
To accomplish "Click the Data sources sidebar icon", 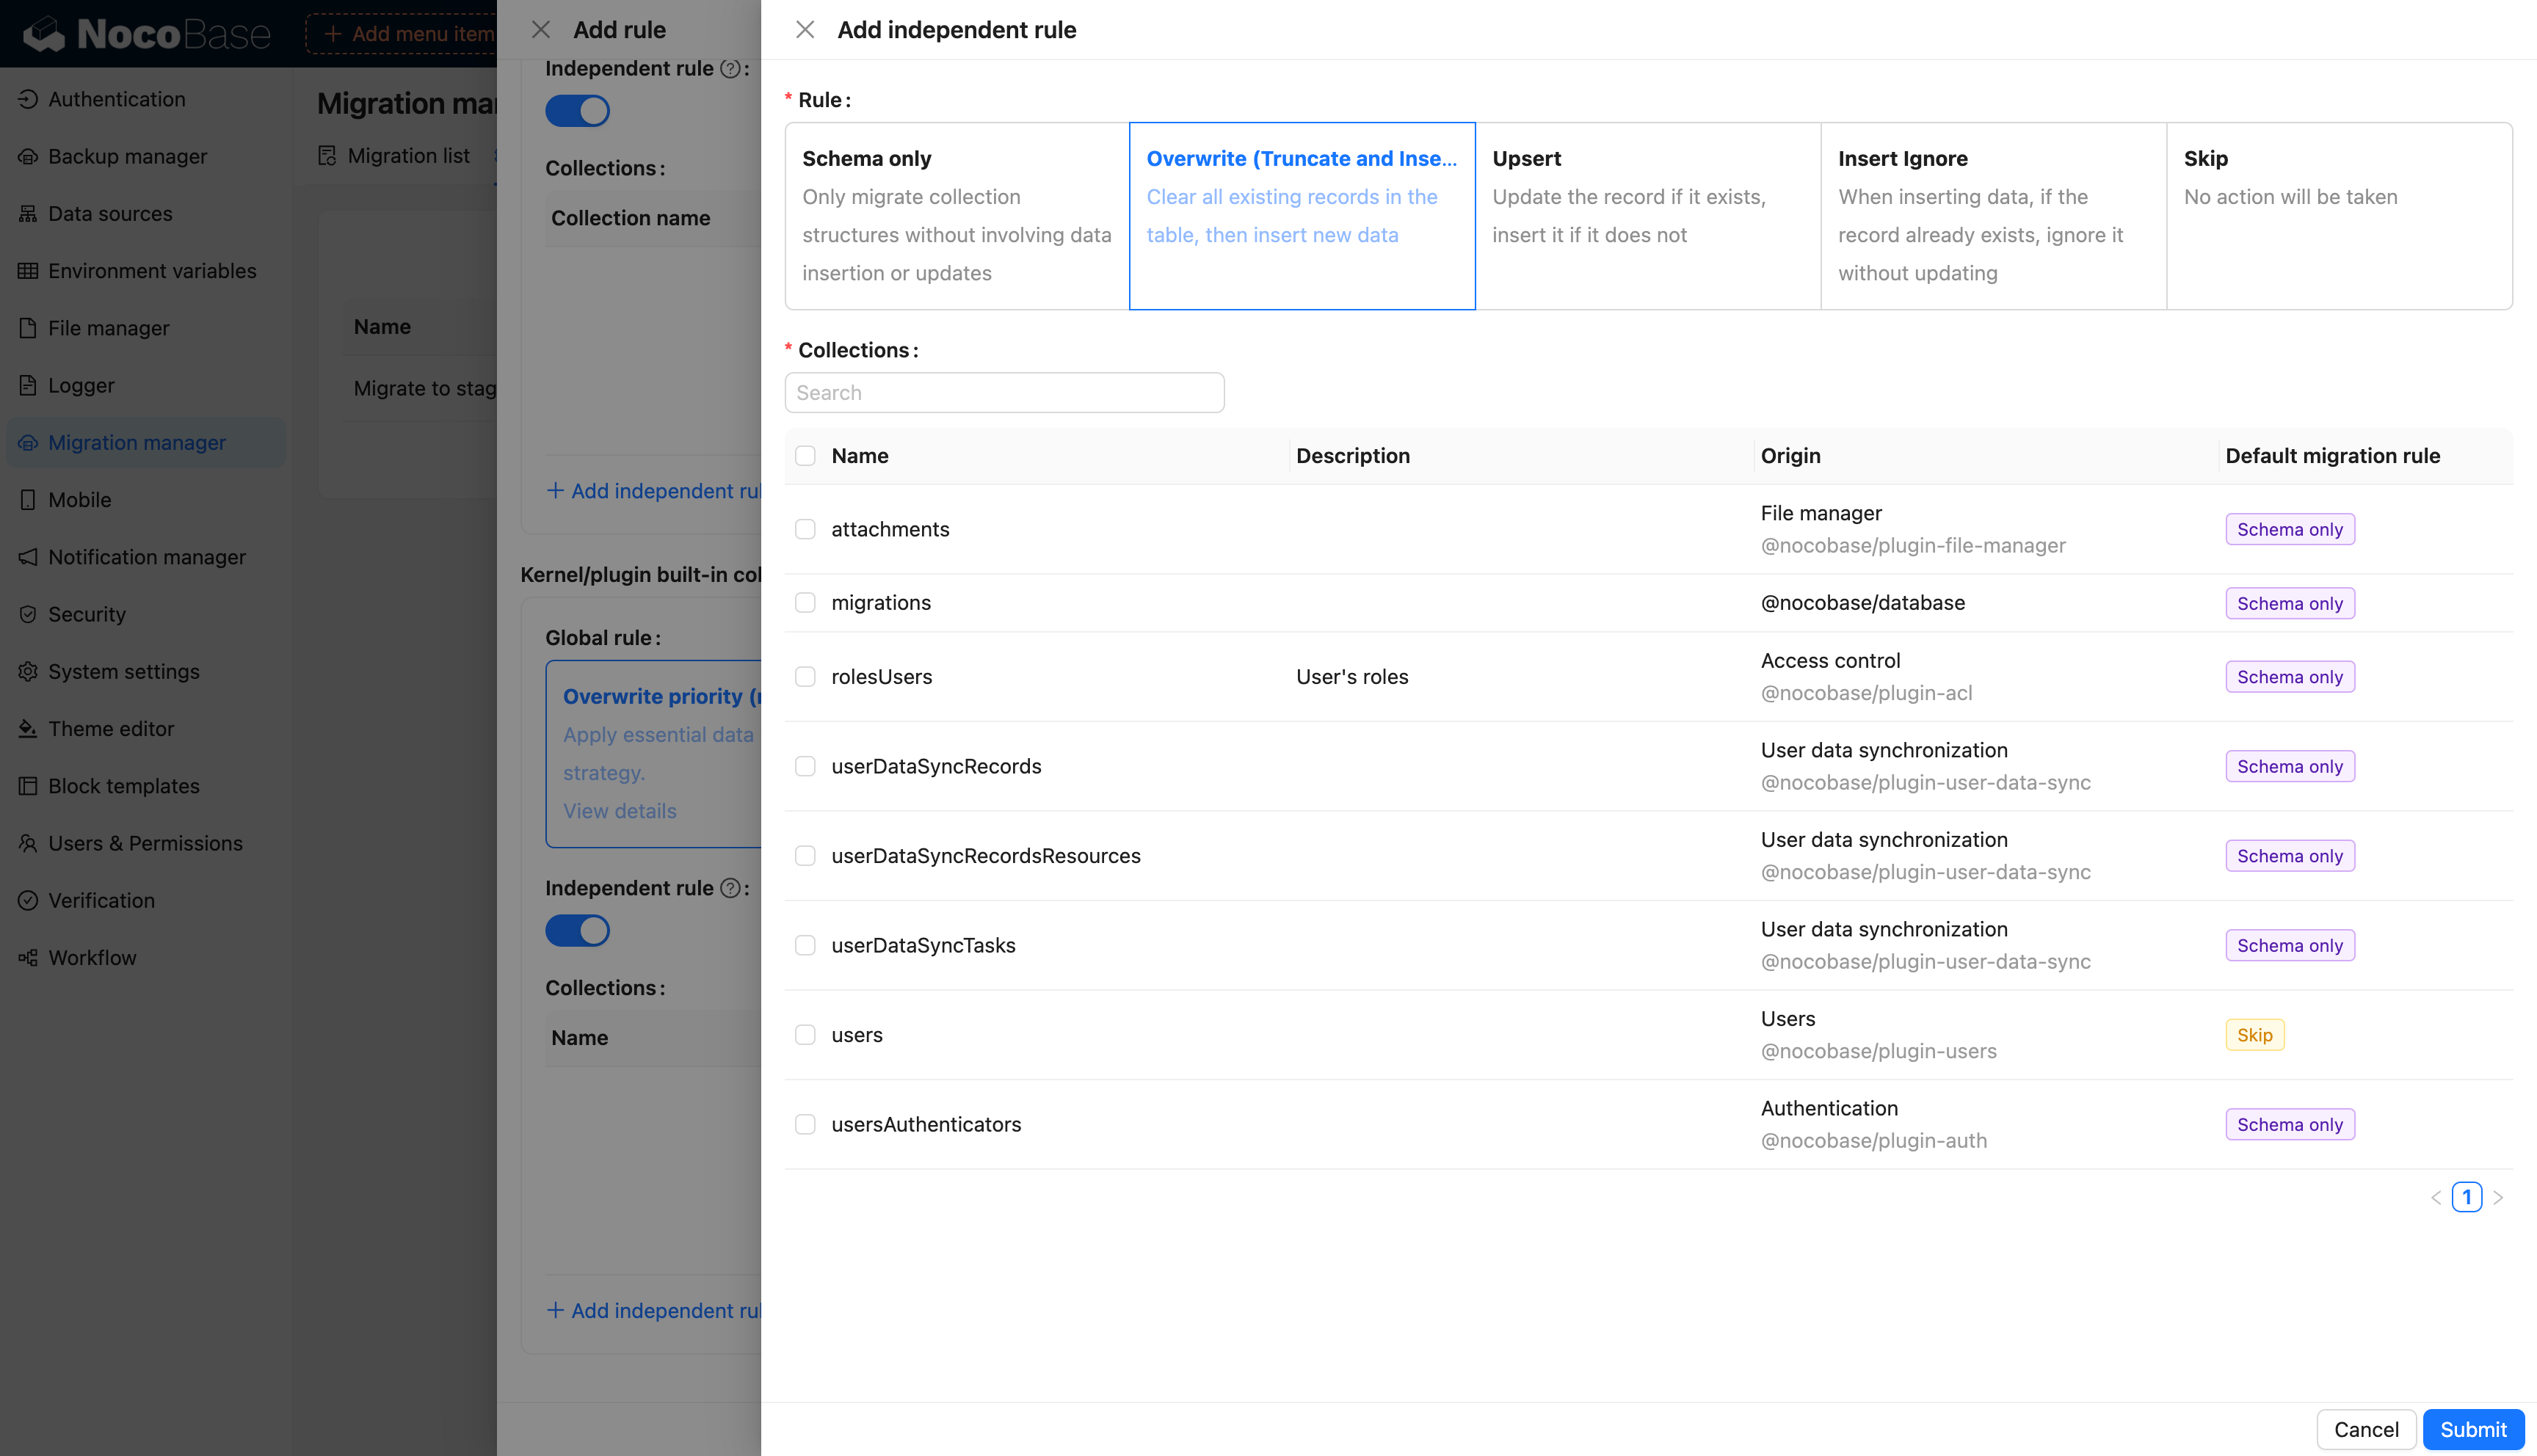I will 28,214.
